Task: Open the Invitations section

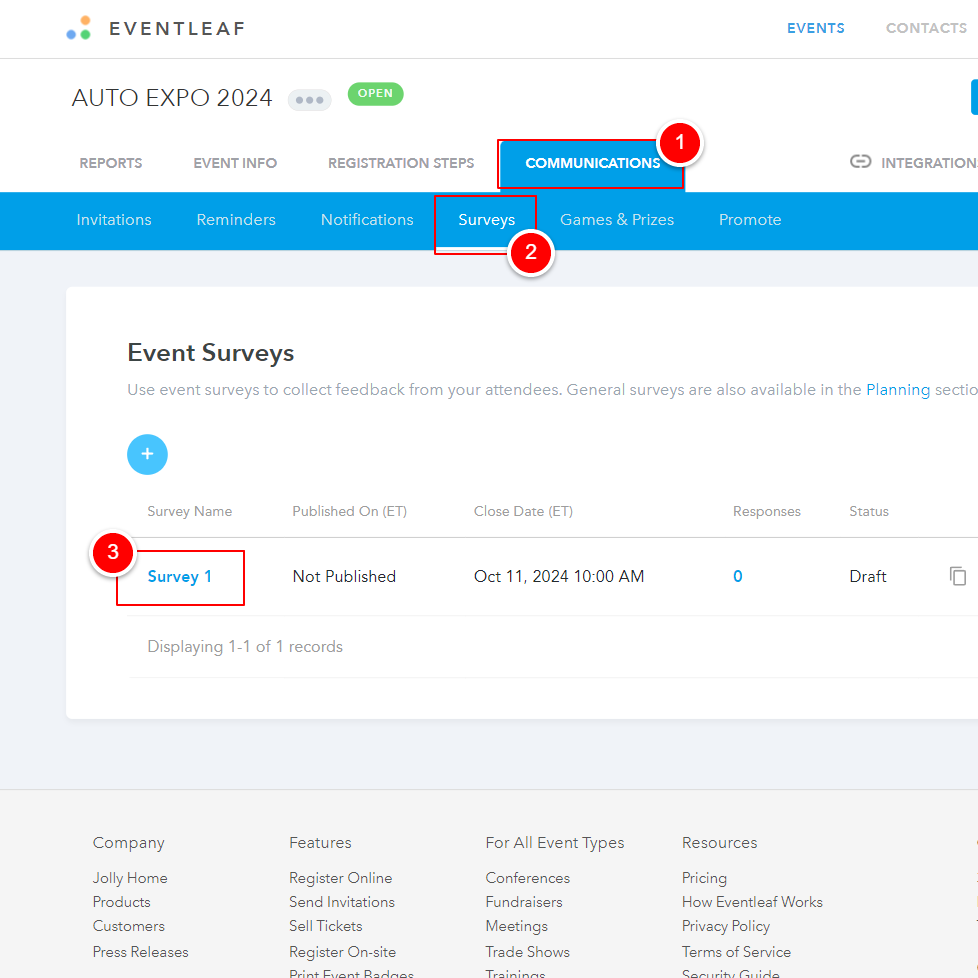Action: (x=114, y=219)
